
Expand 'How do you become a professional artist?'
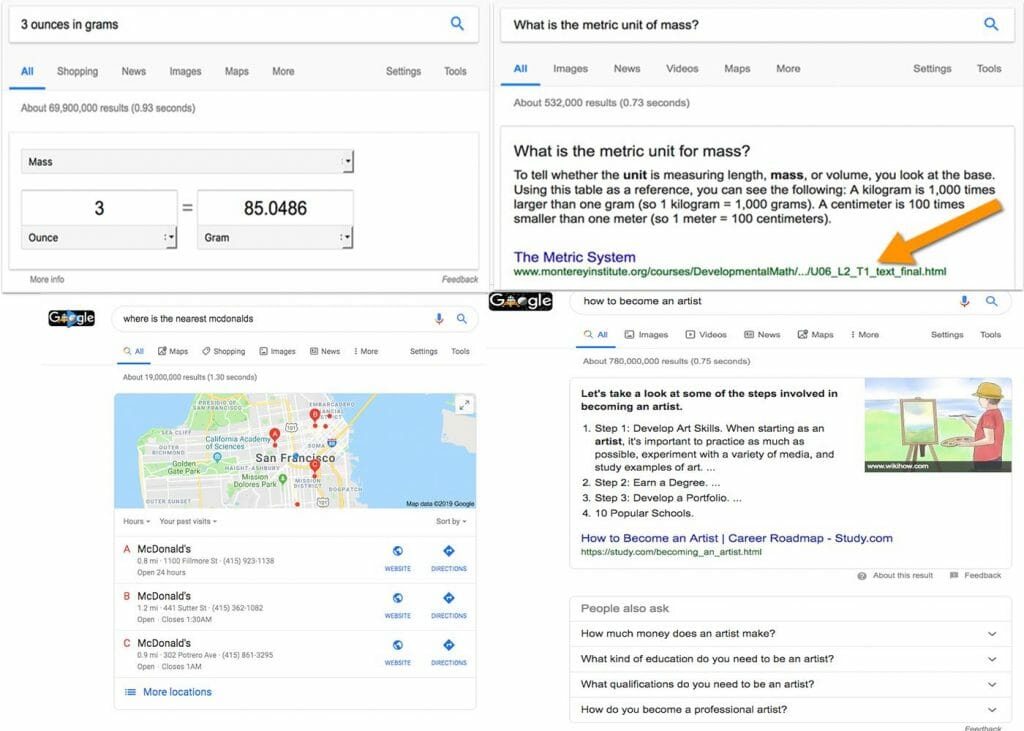coord(790,709)
